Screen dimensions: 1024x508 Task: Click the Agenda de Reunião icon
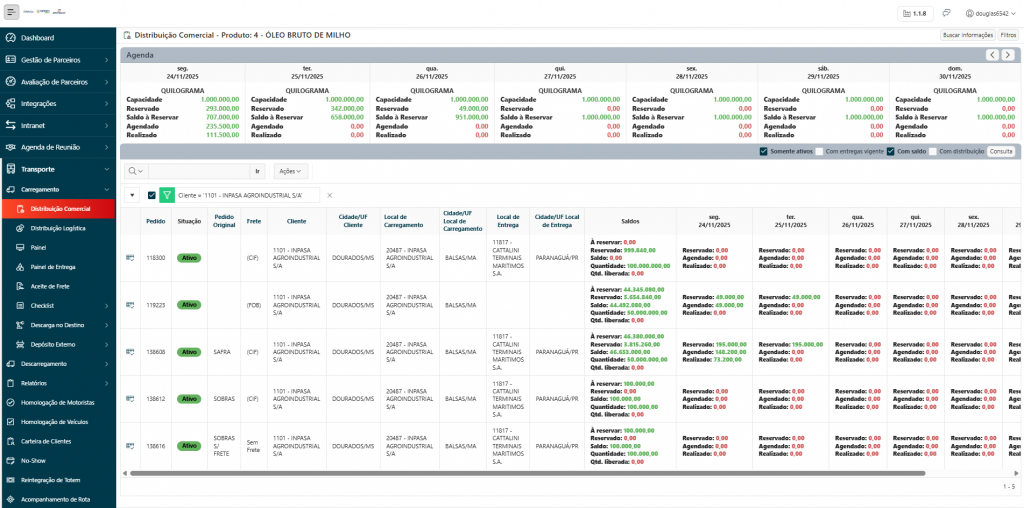[10, 148]
